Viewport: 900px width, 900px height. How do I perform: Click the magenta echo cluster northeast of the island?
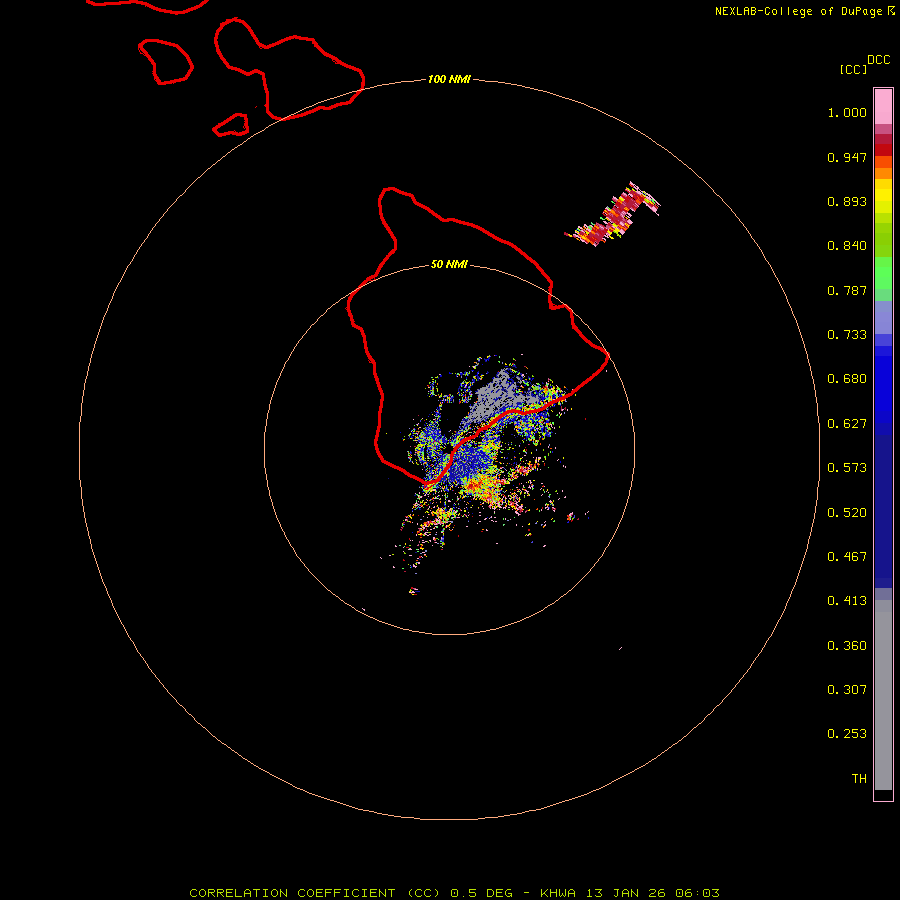click(613, 214)
